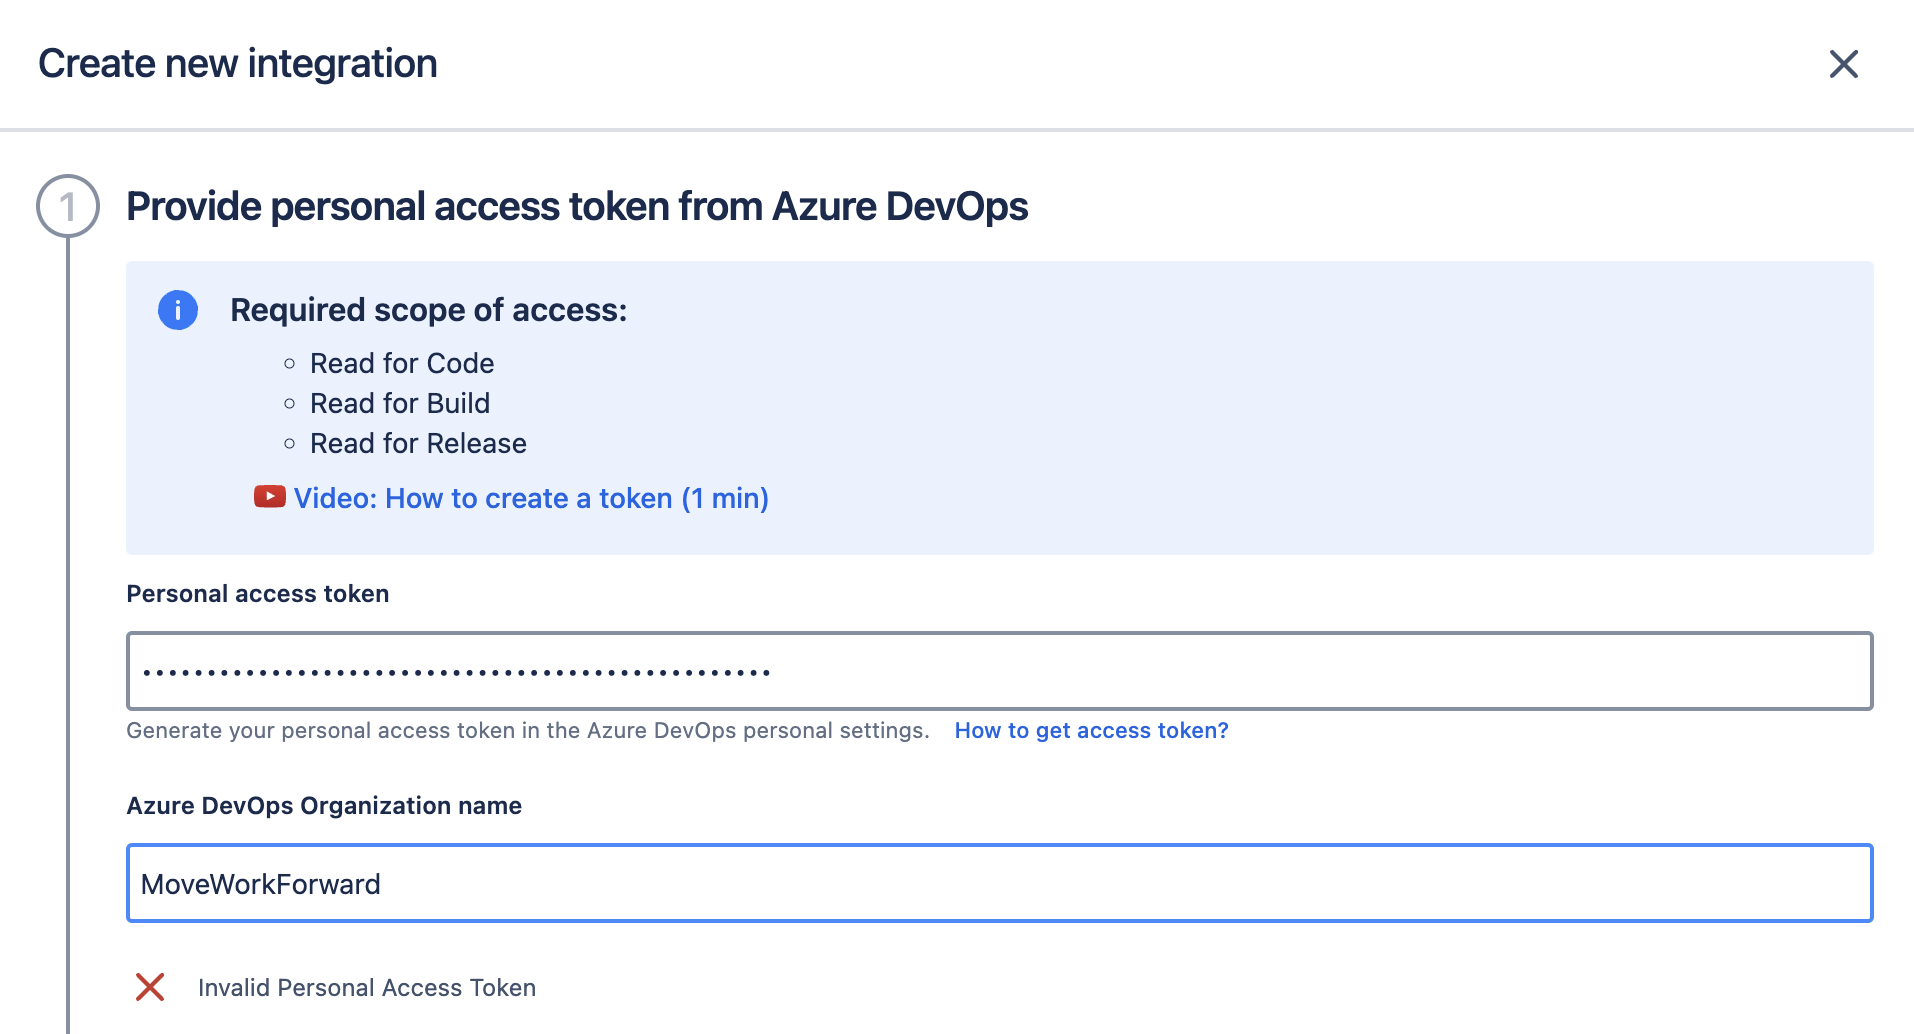Click the blue info icon
The height and width of the screenshot is (1034, 1914).
click(178, 310)
